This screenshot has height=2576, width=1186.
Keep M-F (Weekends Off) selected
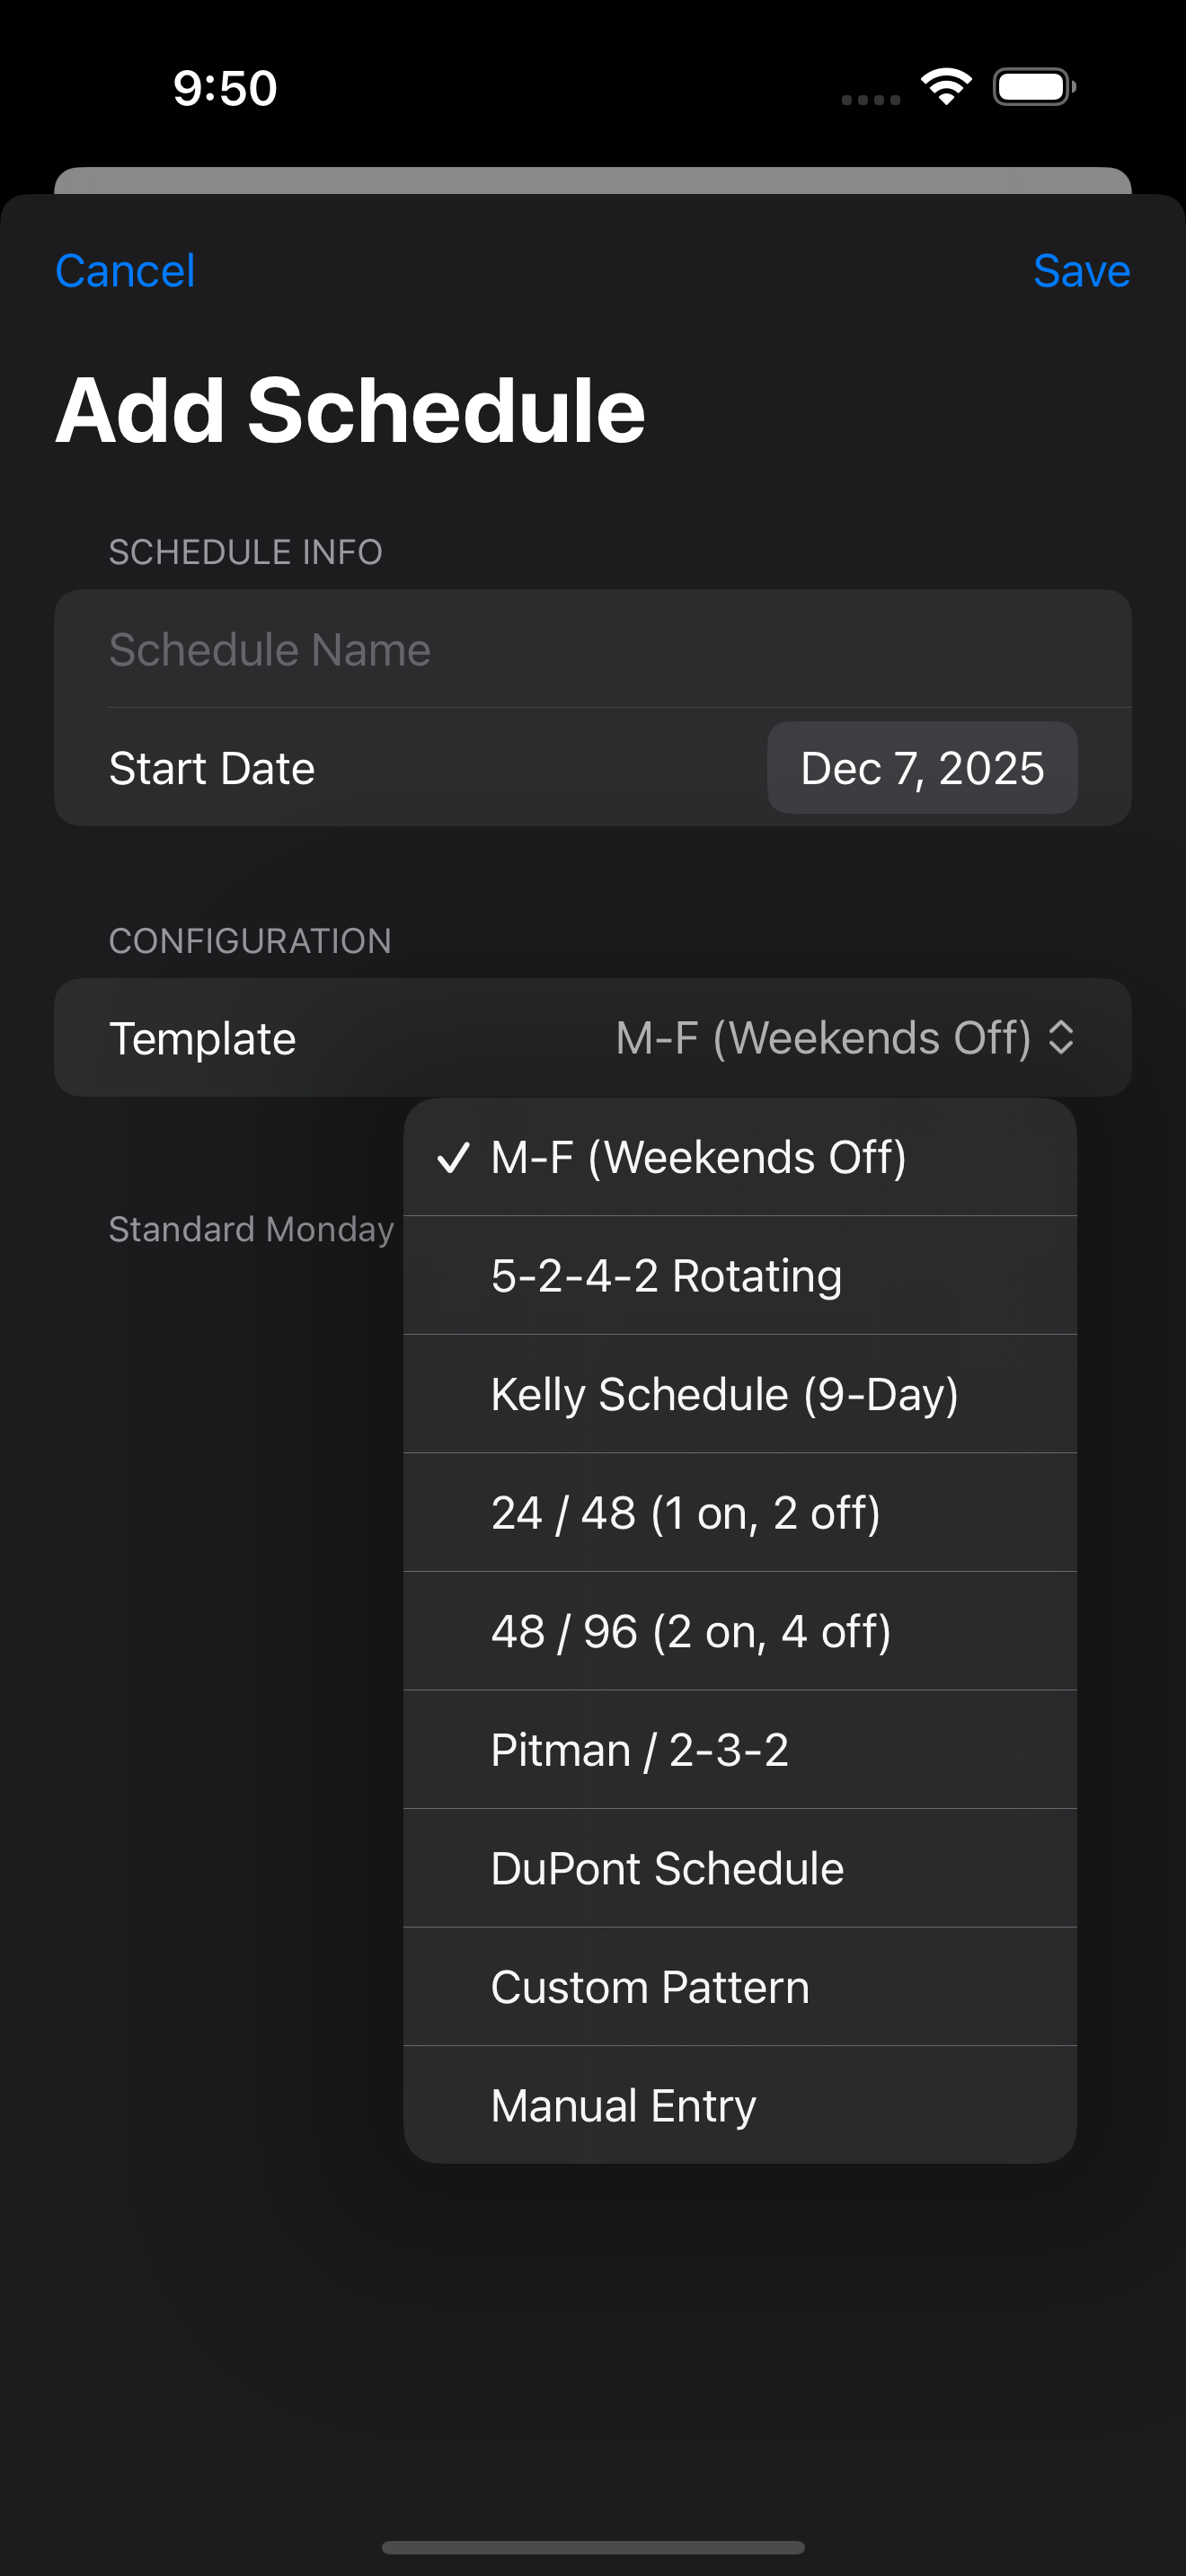[698, 1157]
